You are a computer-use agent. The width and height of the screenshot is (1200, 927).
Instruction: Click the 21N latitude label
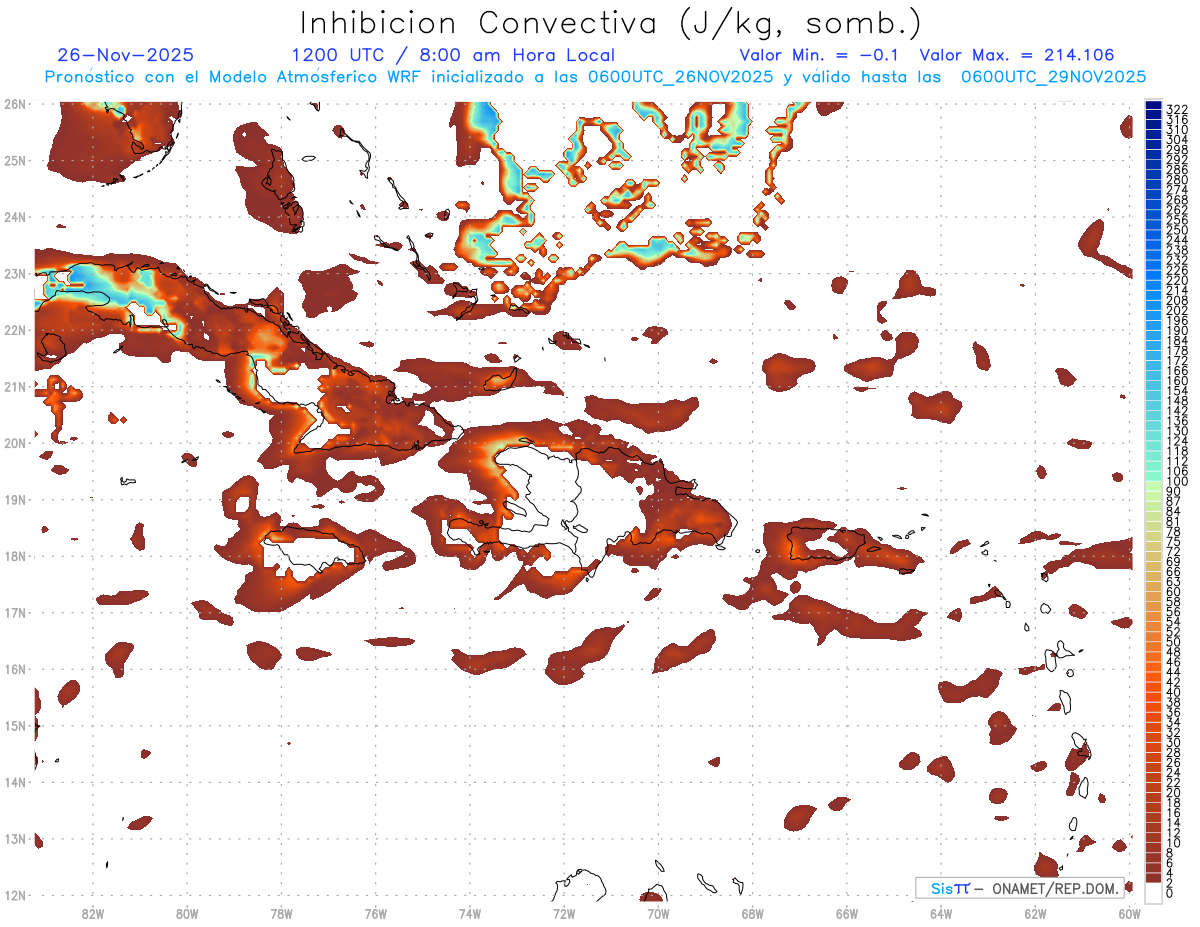point(15,386)
